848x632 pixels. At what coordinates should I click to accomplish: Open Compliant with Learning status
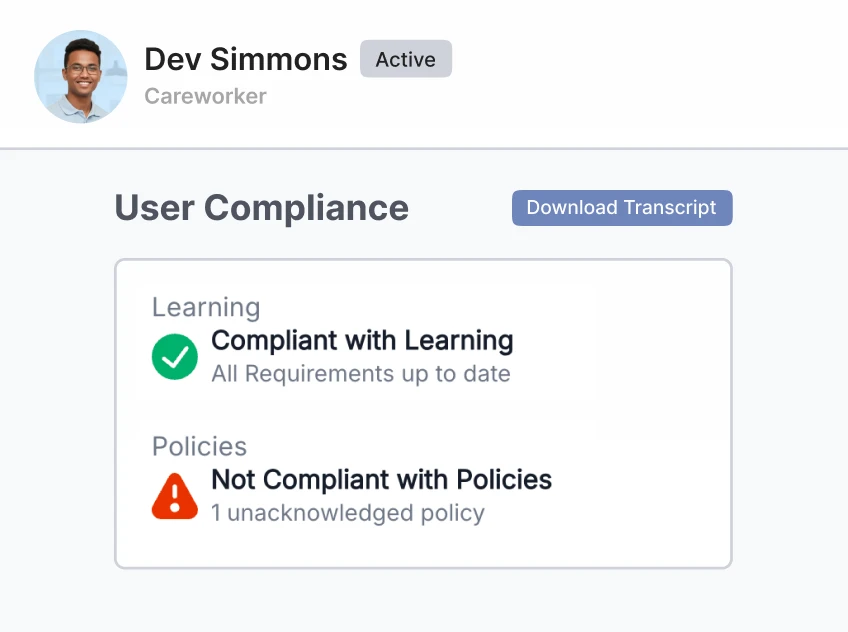click(x=362, y=341)
